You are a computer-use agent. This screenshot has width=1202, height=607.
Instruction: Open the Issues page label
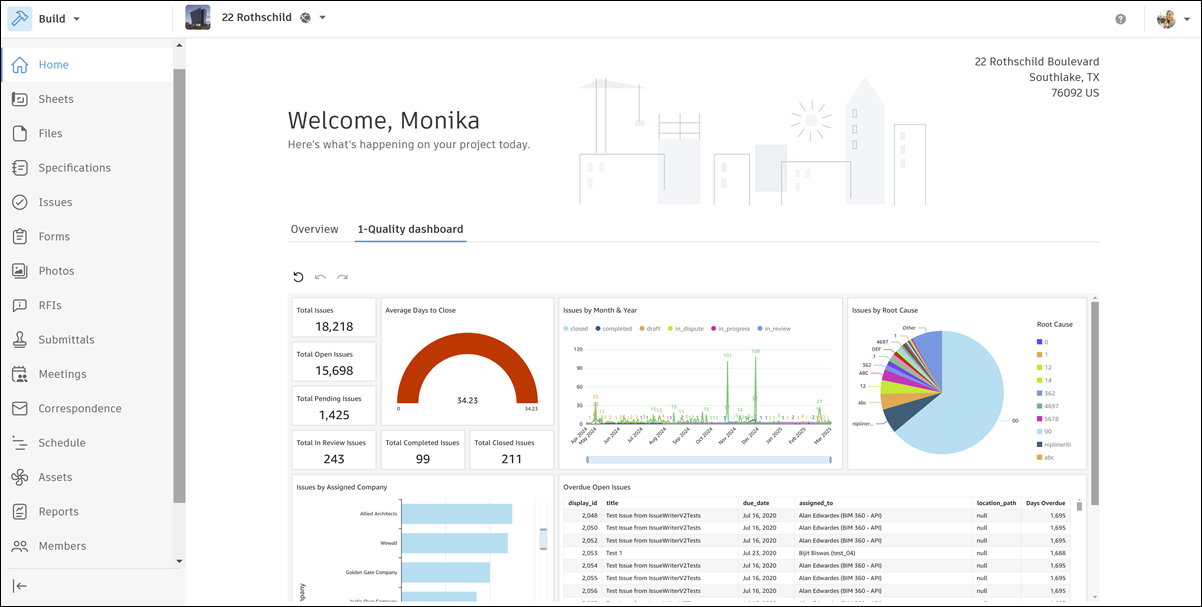tap(55, 202)
